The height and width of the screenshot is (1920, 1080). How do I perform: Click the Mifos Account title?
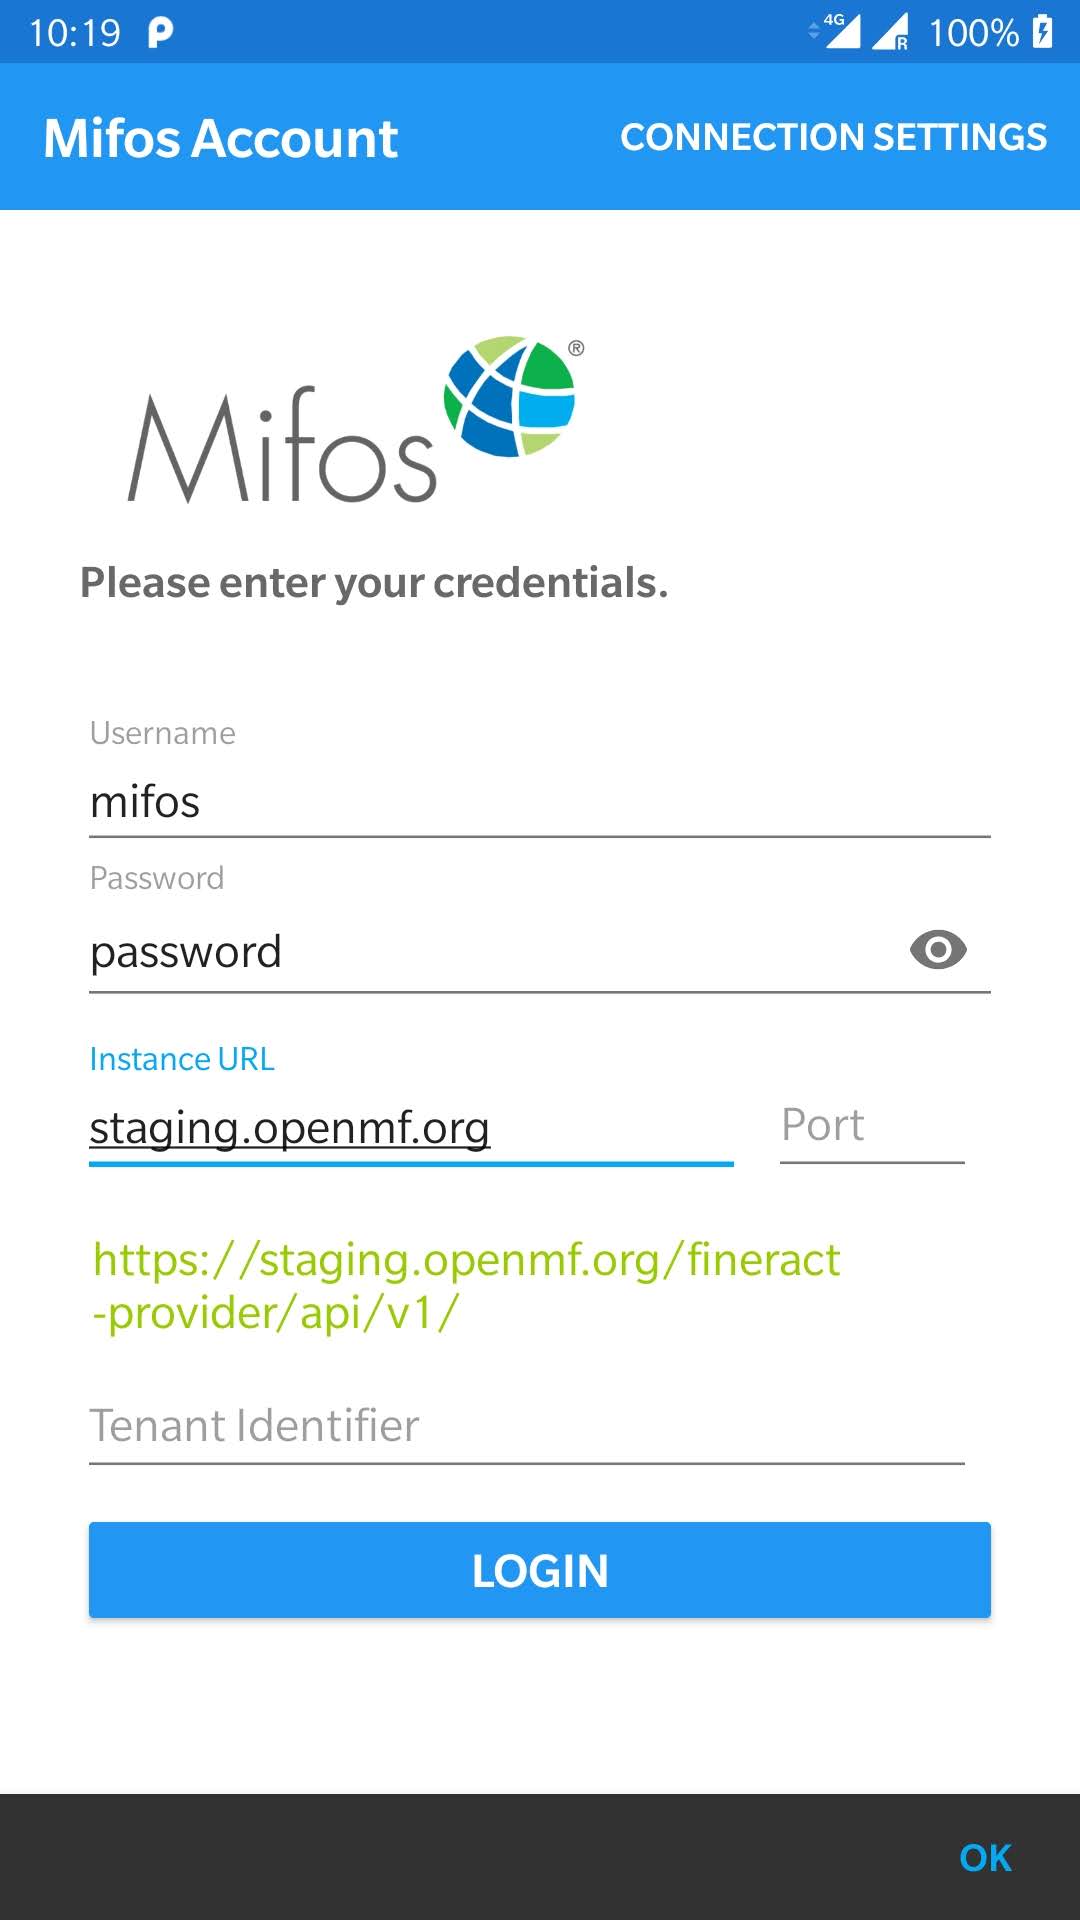[220, 137]
